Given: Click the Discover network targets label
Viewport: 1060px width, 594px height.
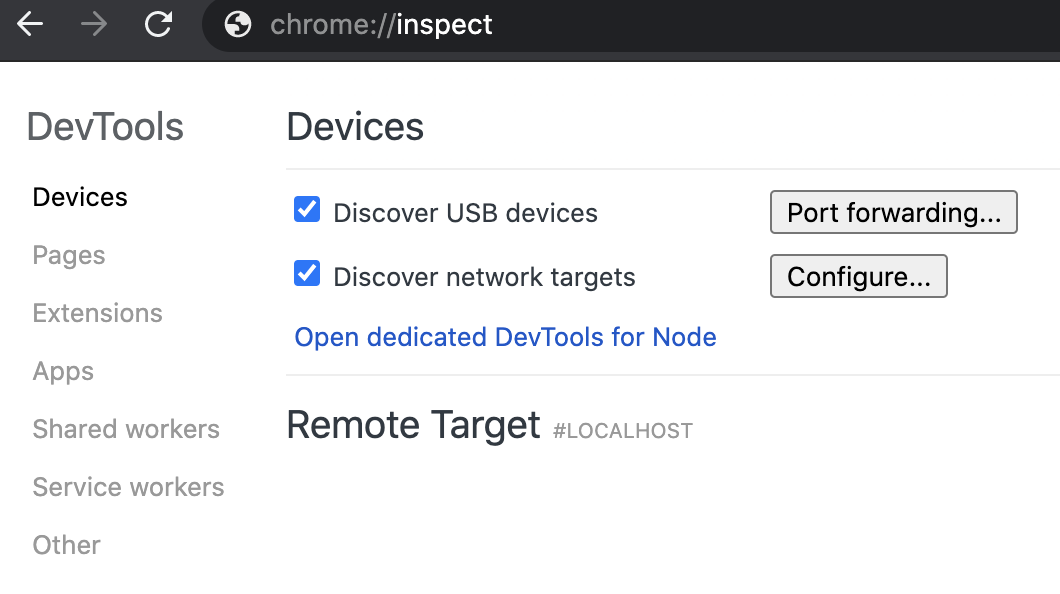Looking at the screenshot, I should coord(484,277).
